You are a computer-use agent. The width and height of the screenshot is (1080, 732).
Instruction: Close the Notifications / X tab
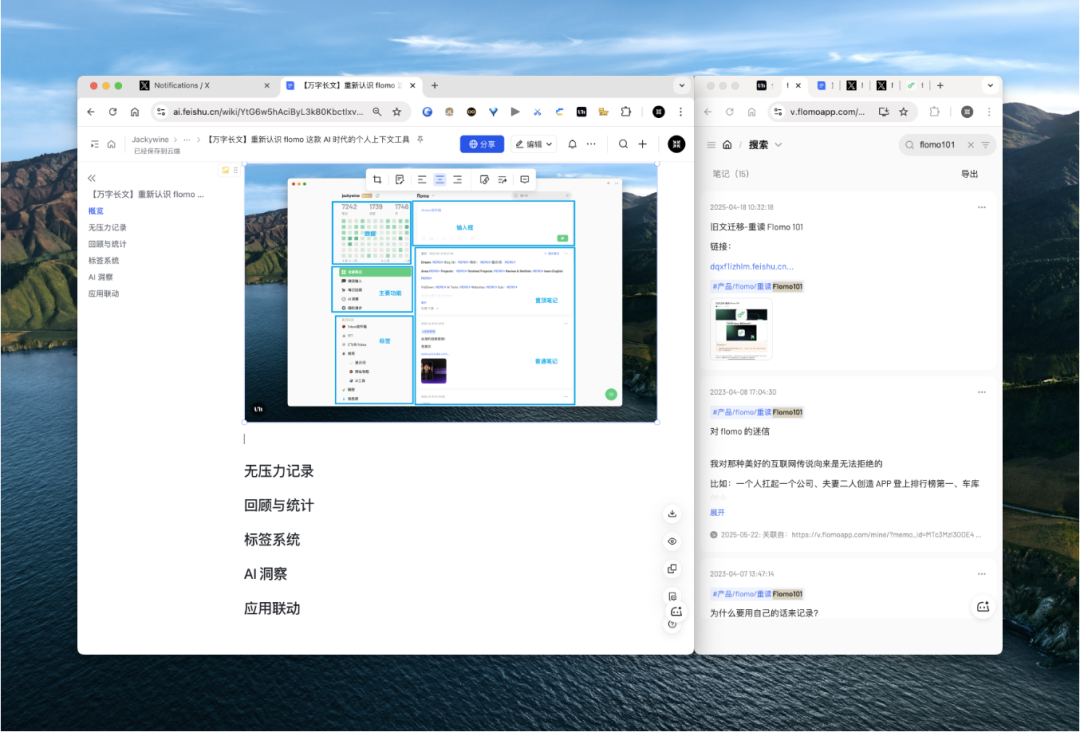coord(267,85)
